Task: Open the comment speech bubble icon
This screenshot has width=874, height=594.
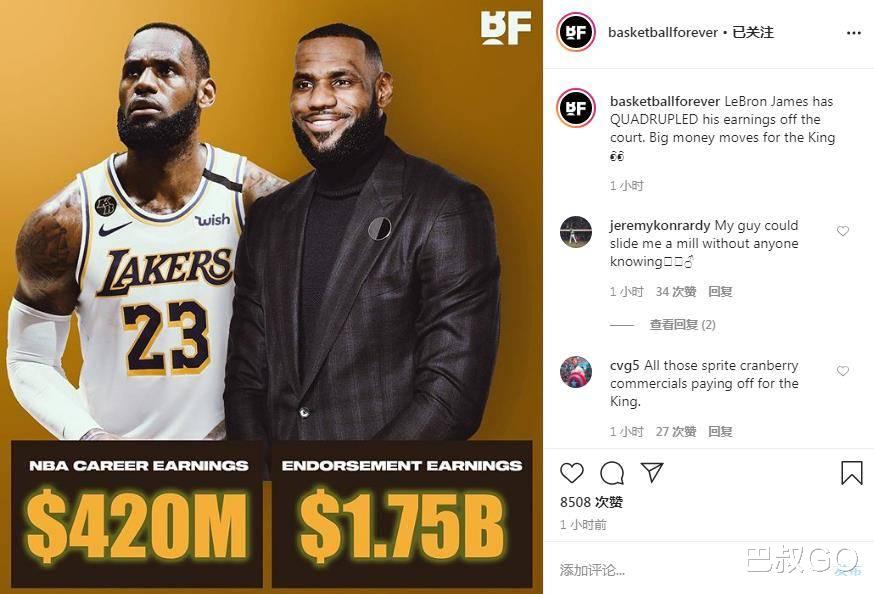Action: point(612,472)
